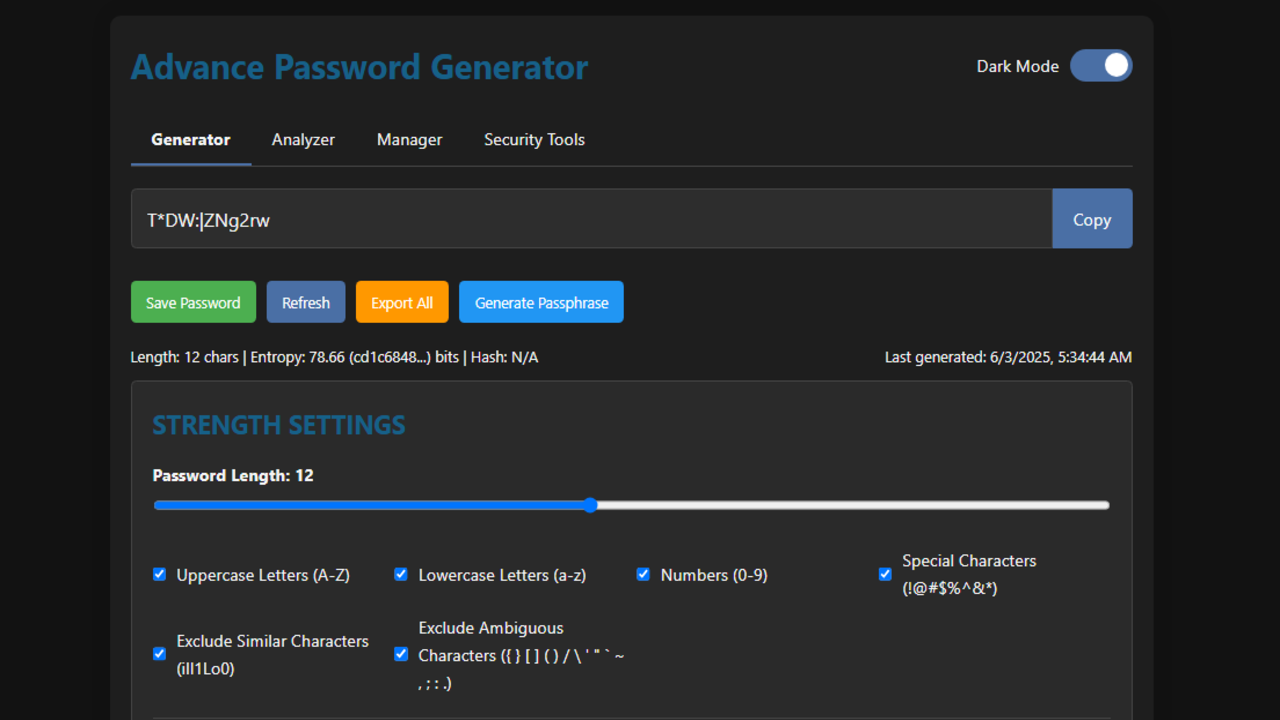Click the Last generated timestamp text
This screenshot has width=1280, height=720.
click(x=1008, y=357)
